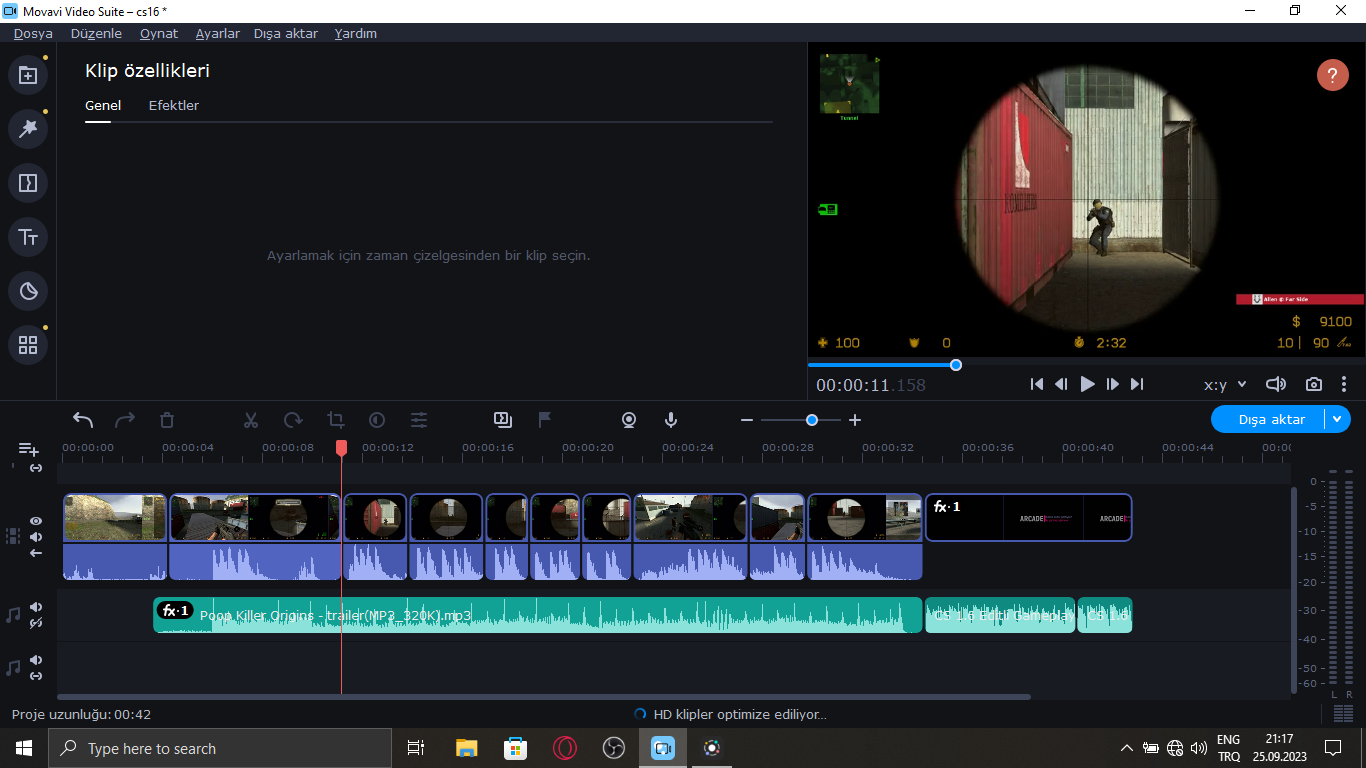Open the Dosya menu

pyautogui.click(x=33, y=33)
